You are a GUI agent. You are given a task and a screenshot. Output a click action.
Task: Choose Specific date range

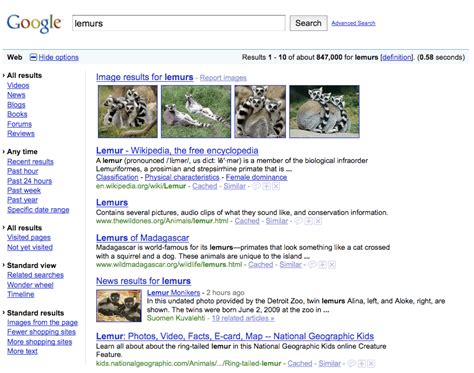38,210
